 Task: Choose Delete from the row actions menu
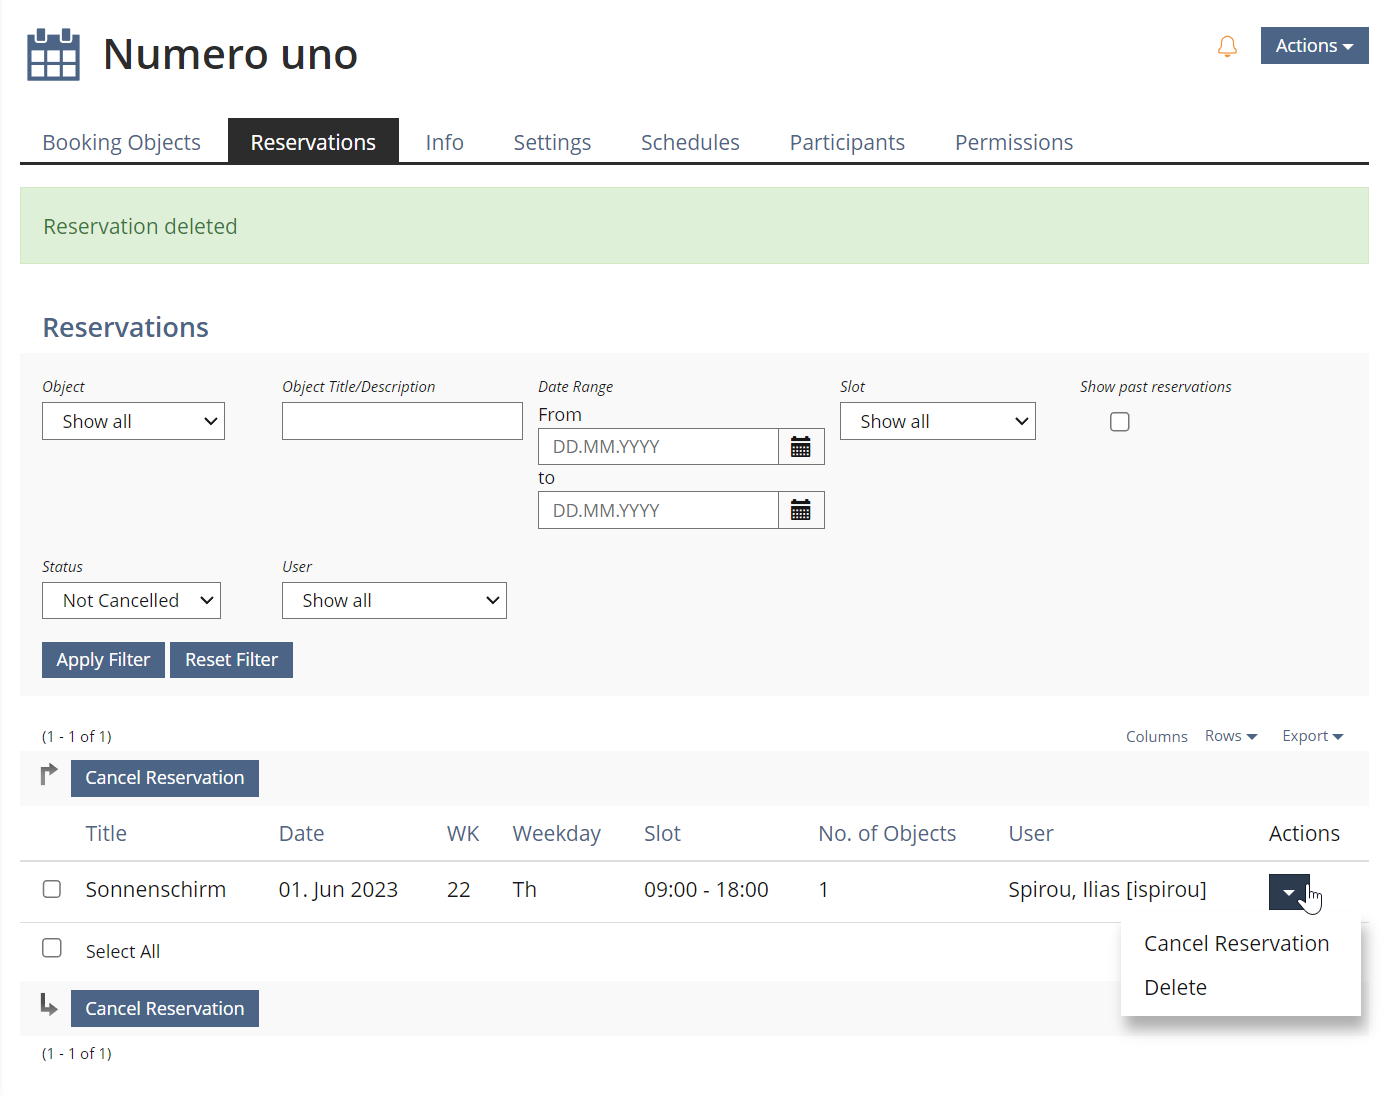click(1175, 987)
